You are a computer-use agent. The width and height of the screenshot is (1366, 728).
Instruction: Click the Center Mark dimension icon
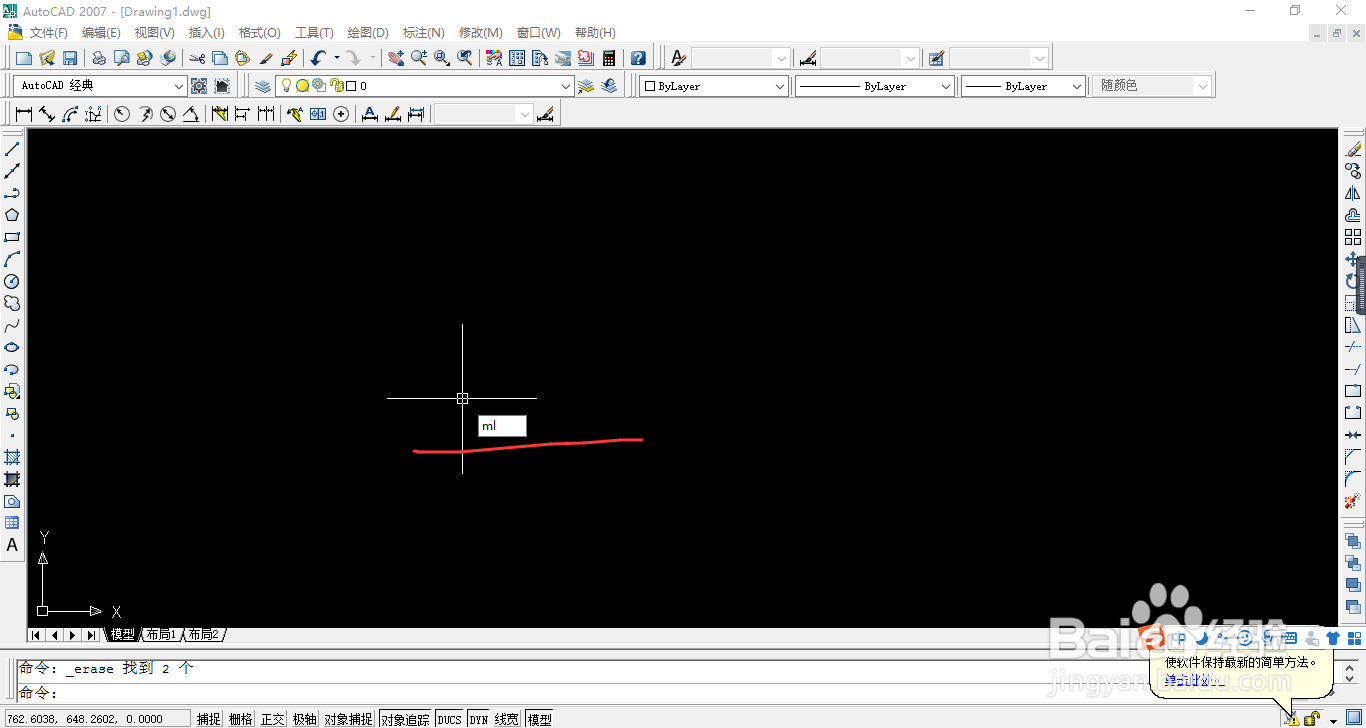tap(341, 114)
